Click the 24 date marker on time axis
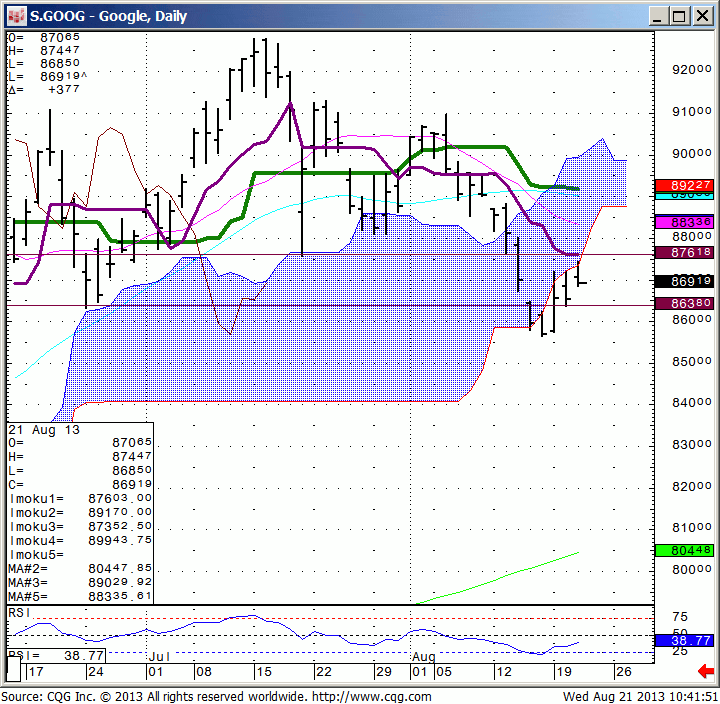 96,672
